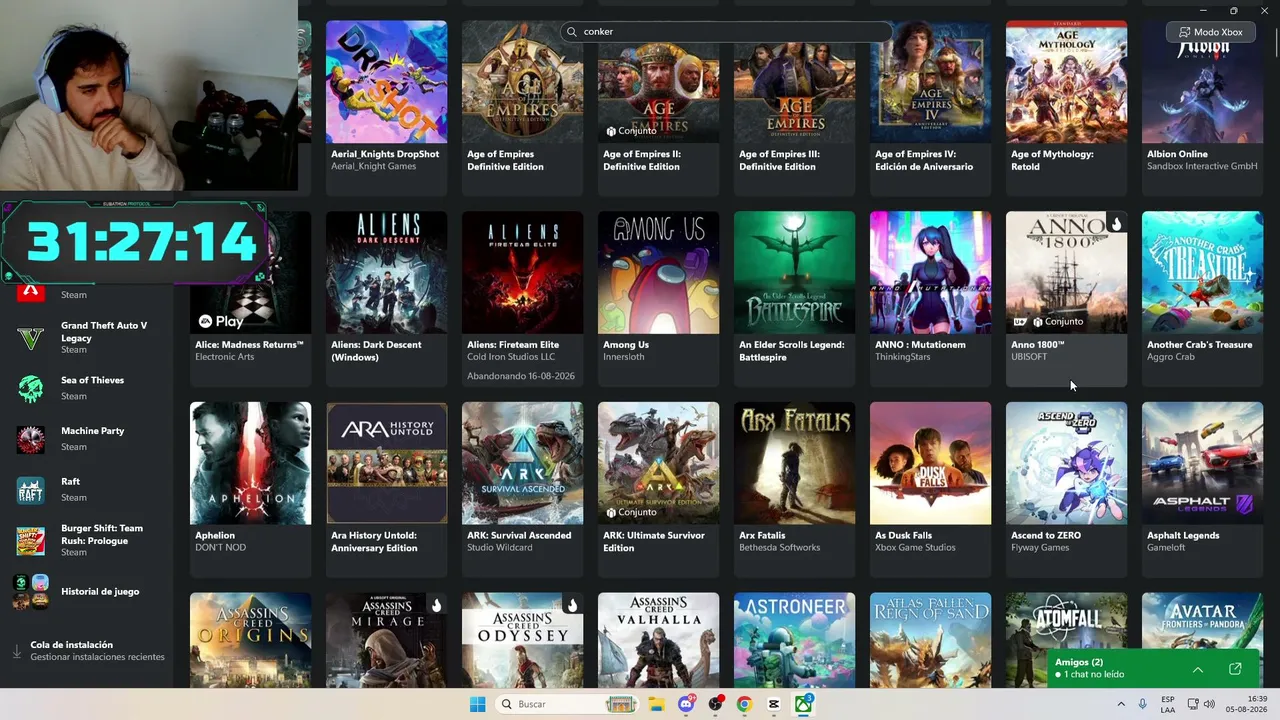Open Asphalt Legends game tile
Image resolution: width=1280 pixels, height=720 pixels.
pyautogui.click(x=1202, y=490)
